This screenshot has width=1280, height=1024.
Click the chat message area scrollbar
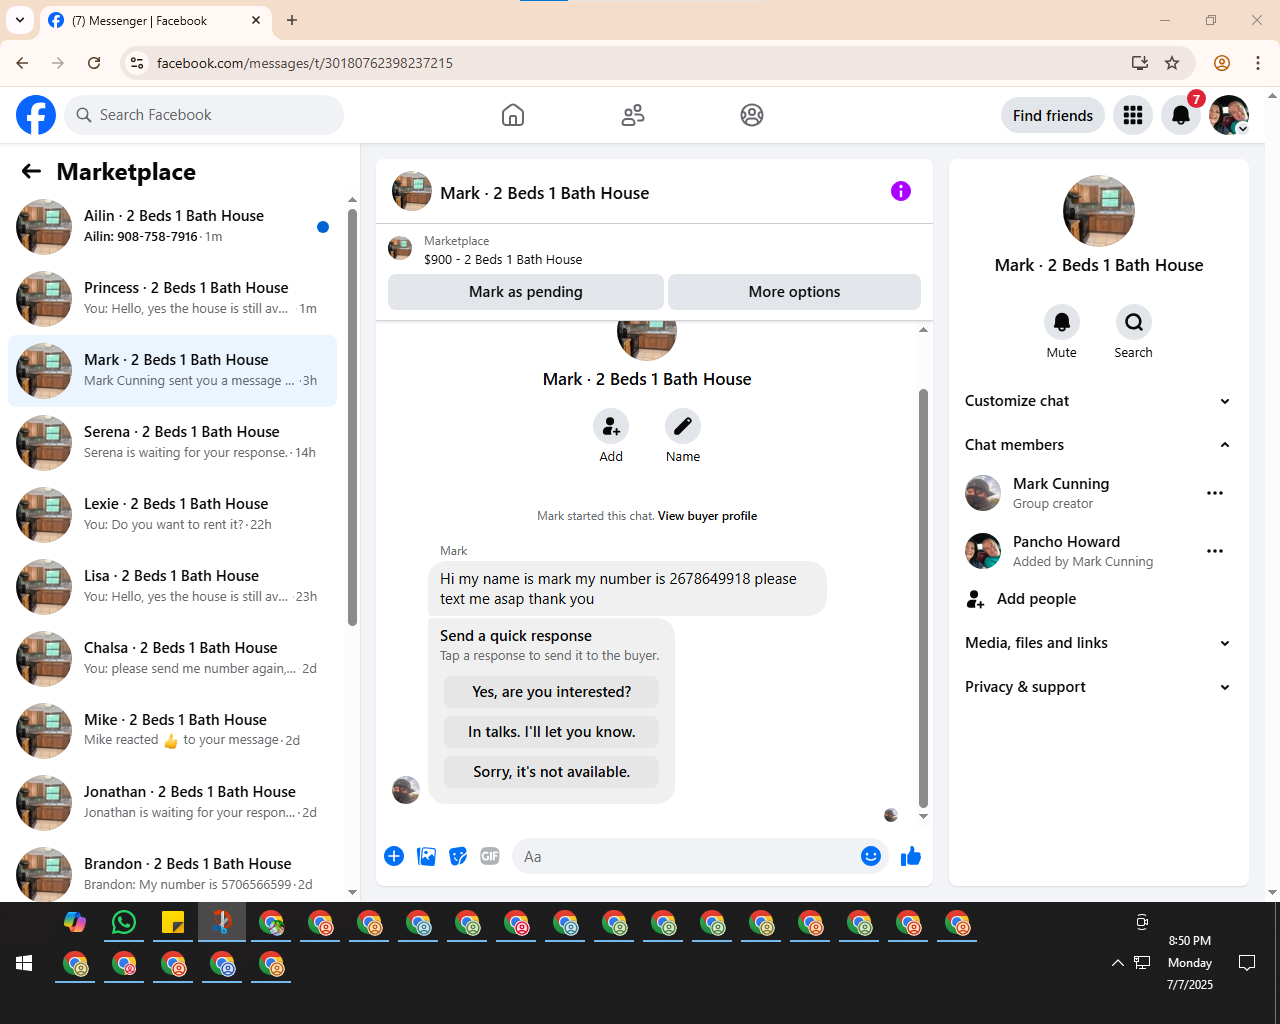[x=923, y=598]
